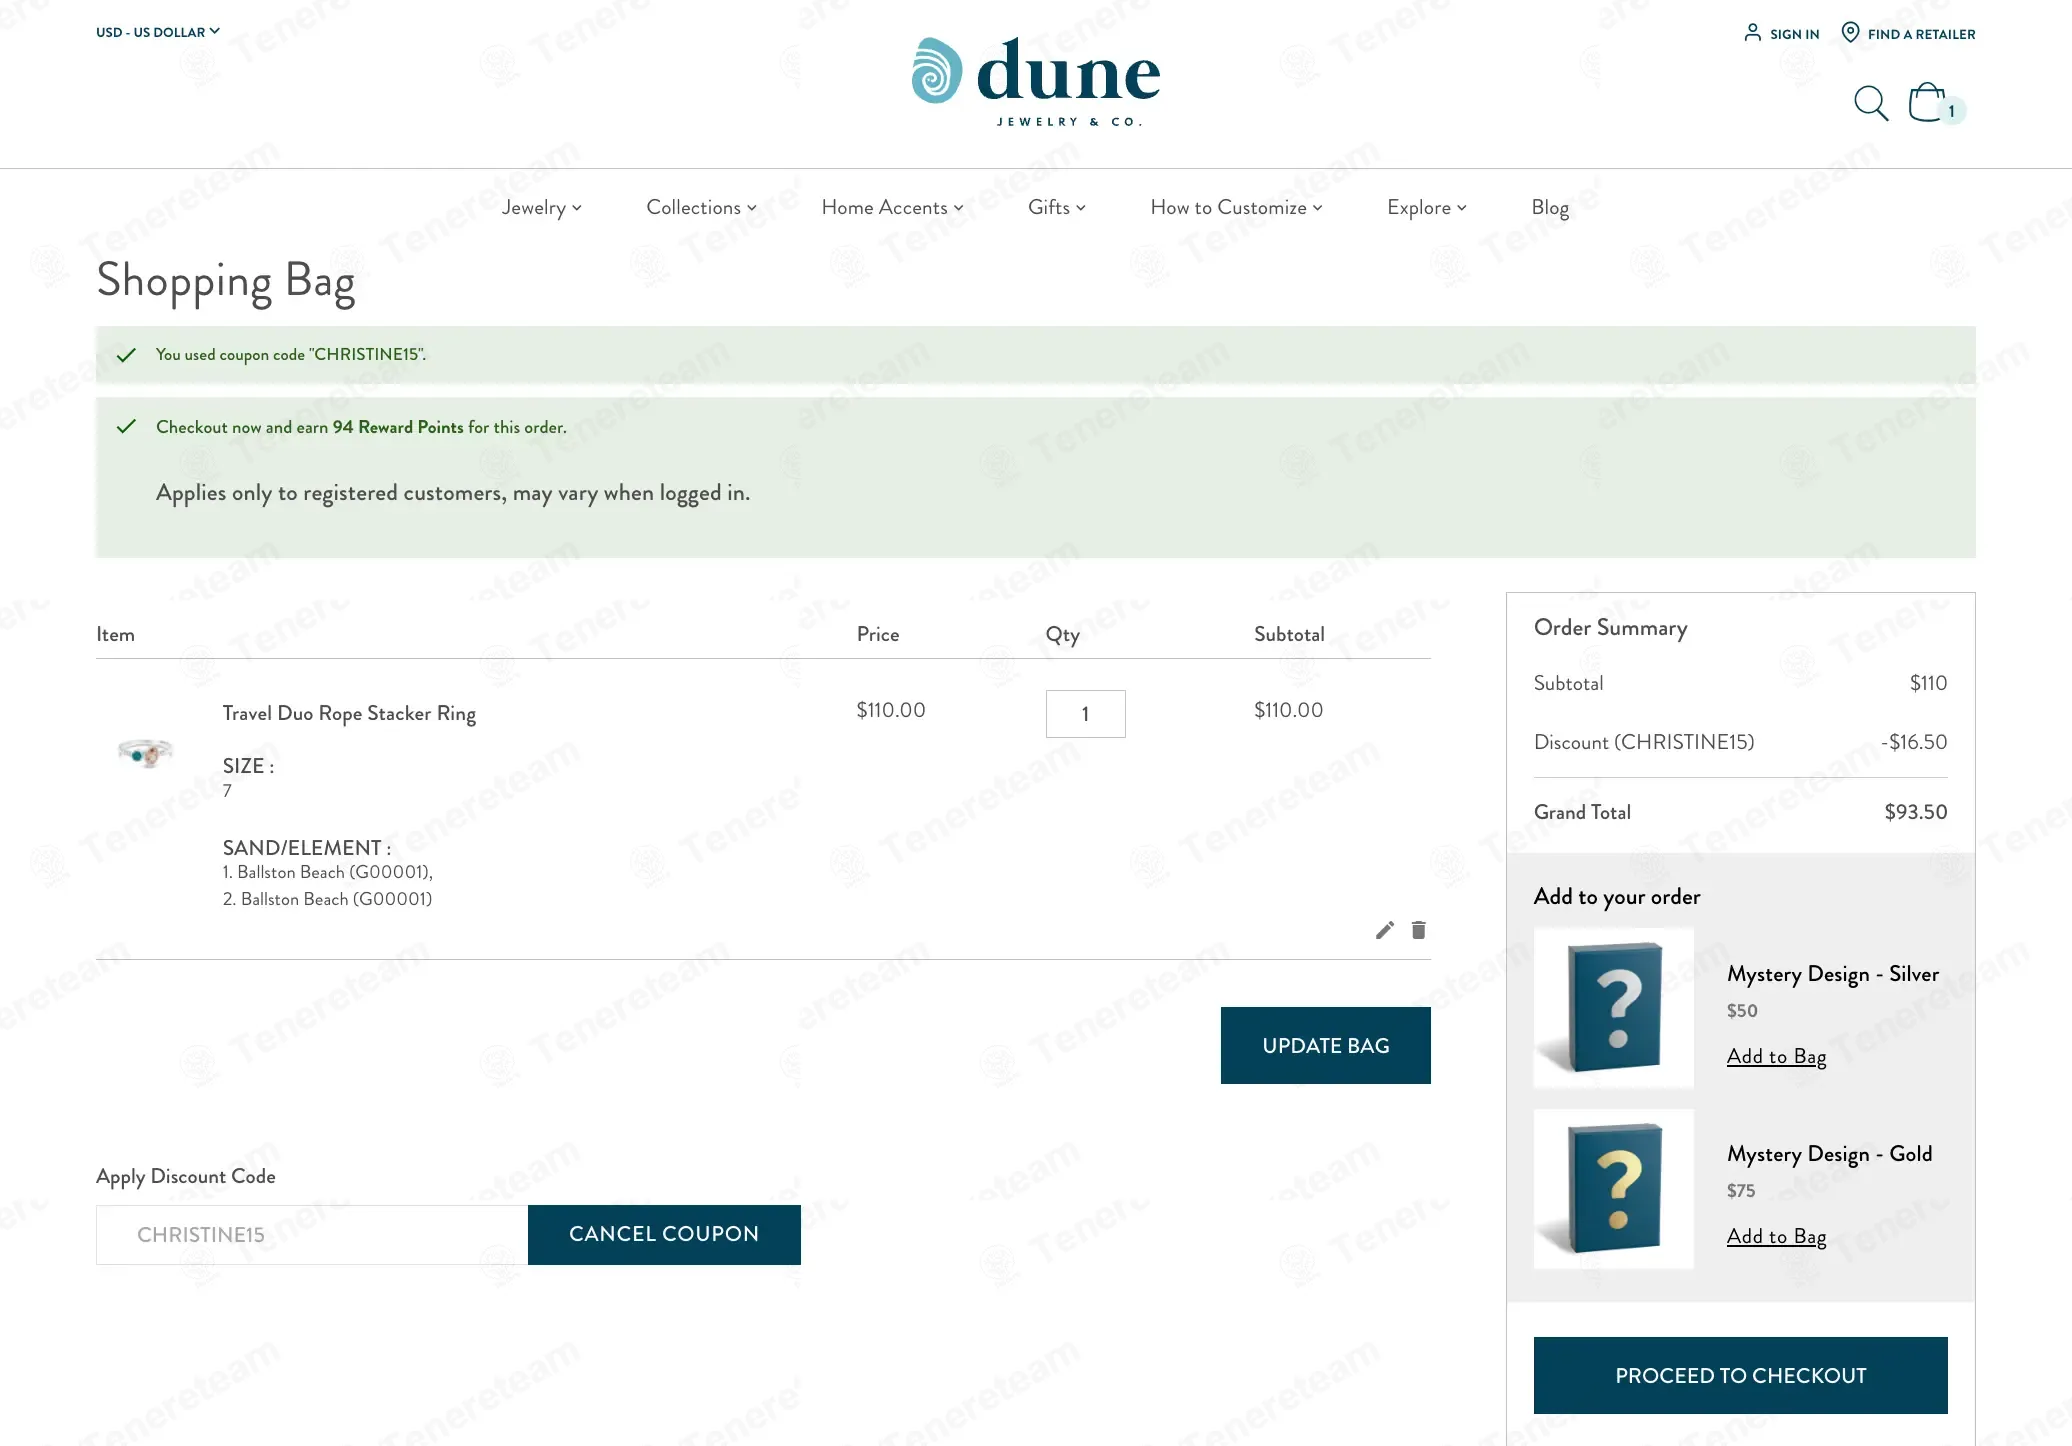Click the Cancel Coupon button
Image resolution: width=2072 pixels, height=1446 pixels.
click(x=664, y=1234)
